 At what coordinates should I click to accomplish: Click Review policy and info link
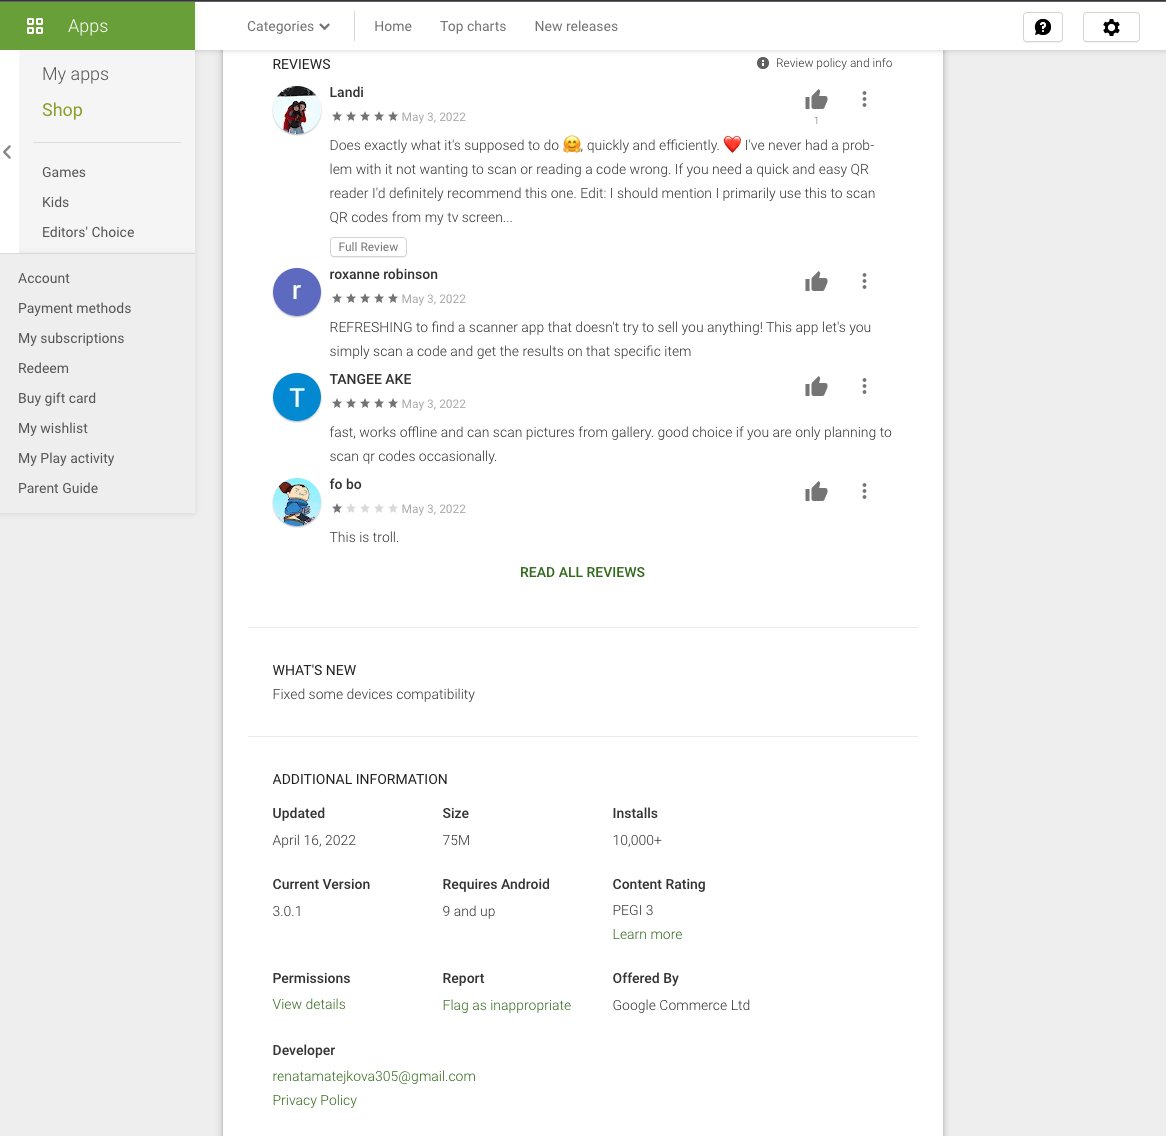tap(834, 63)
